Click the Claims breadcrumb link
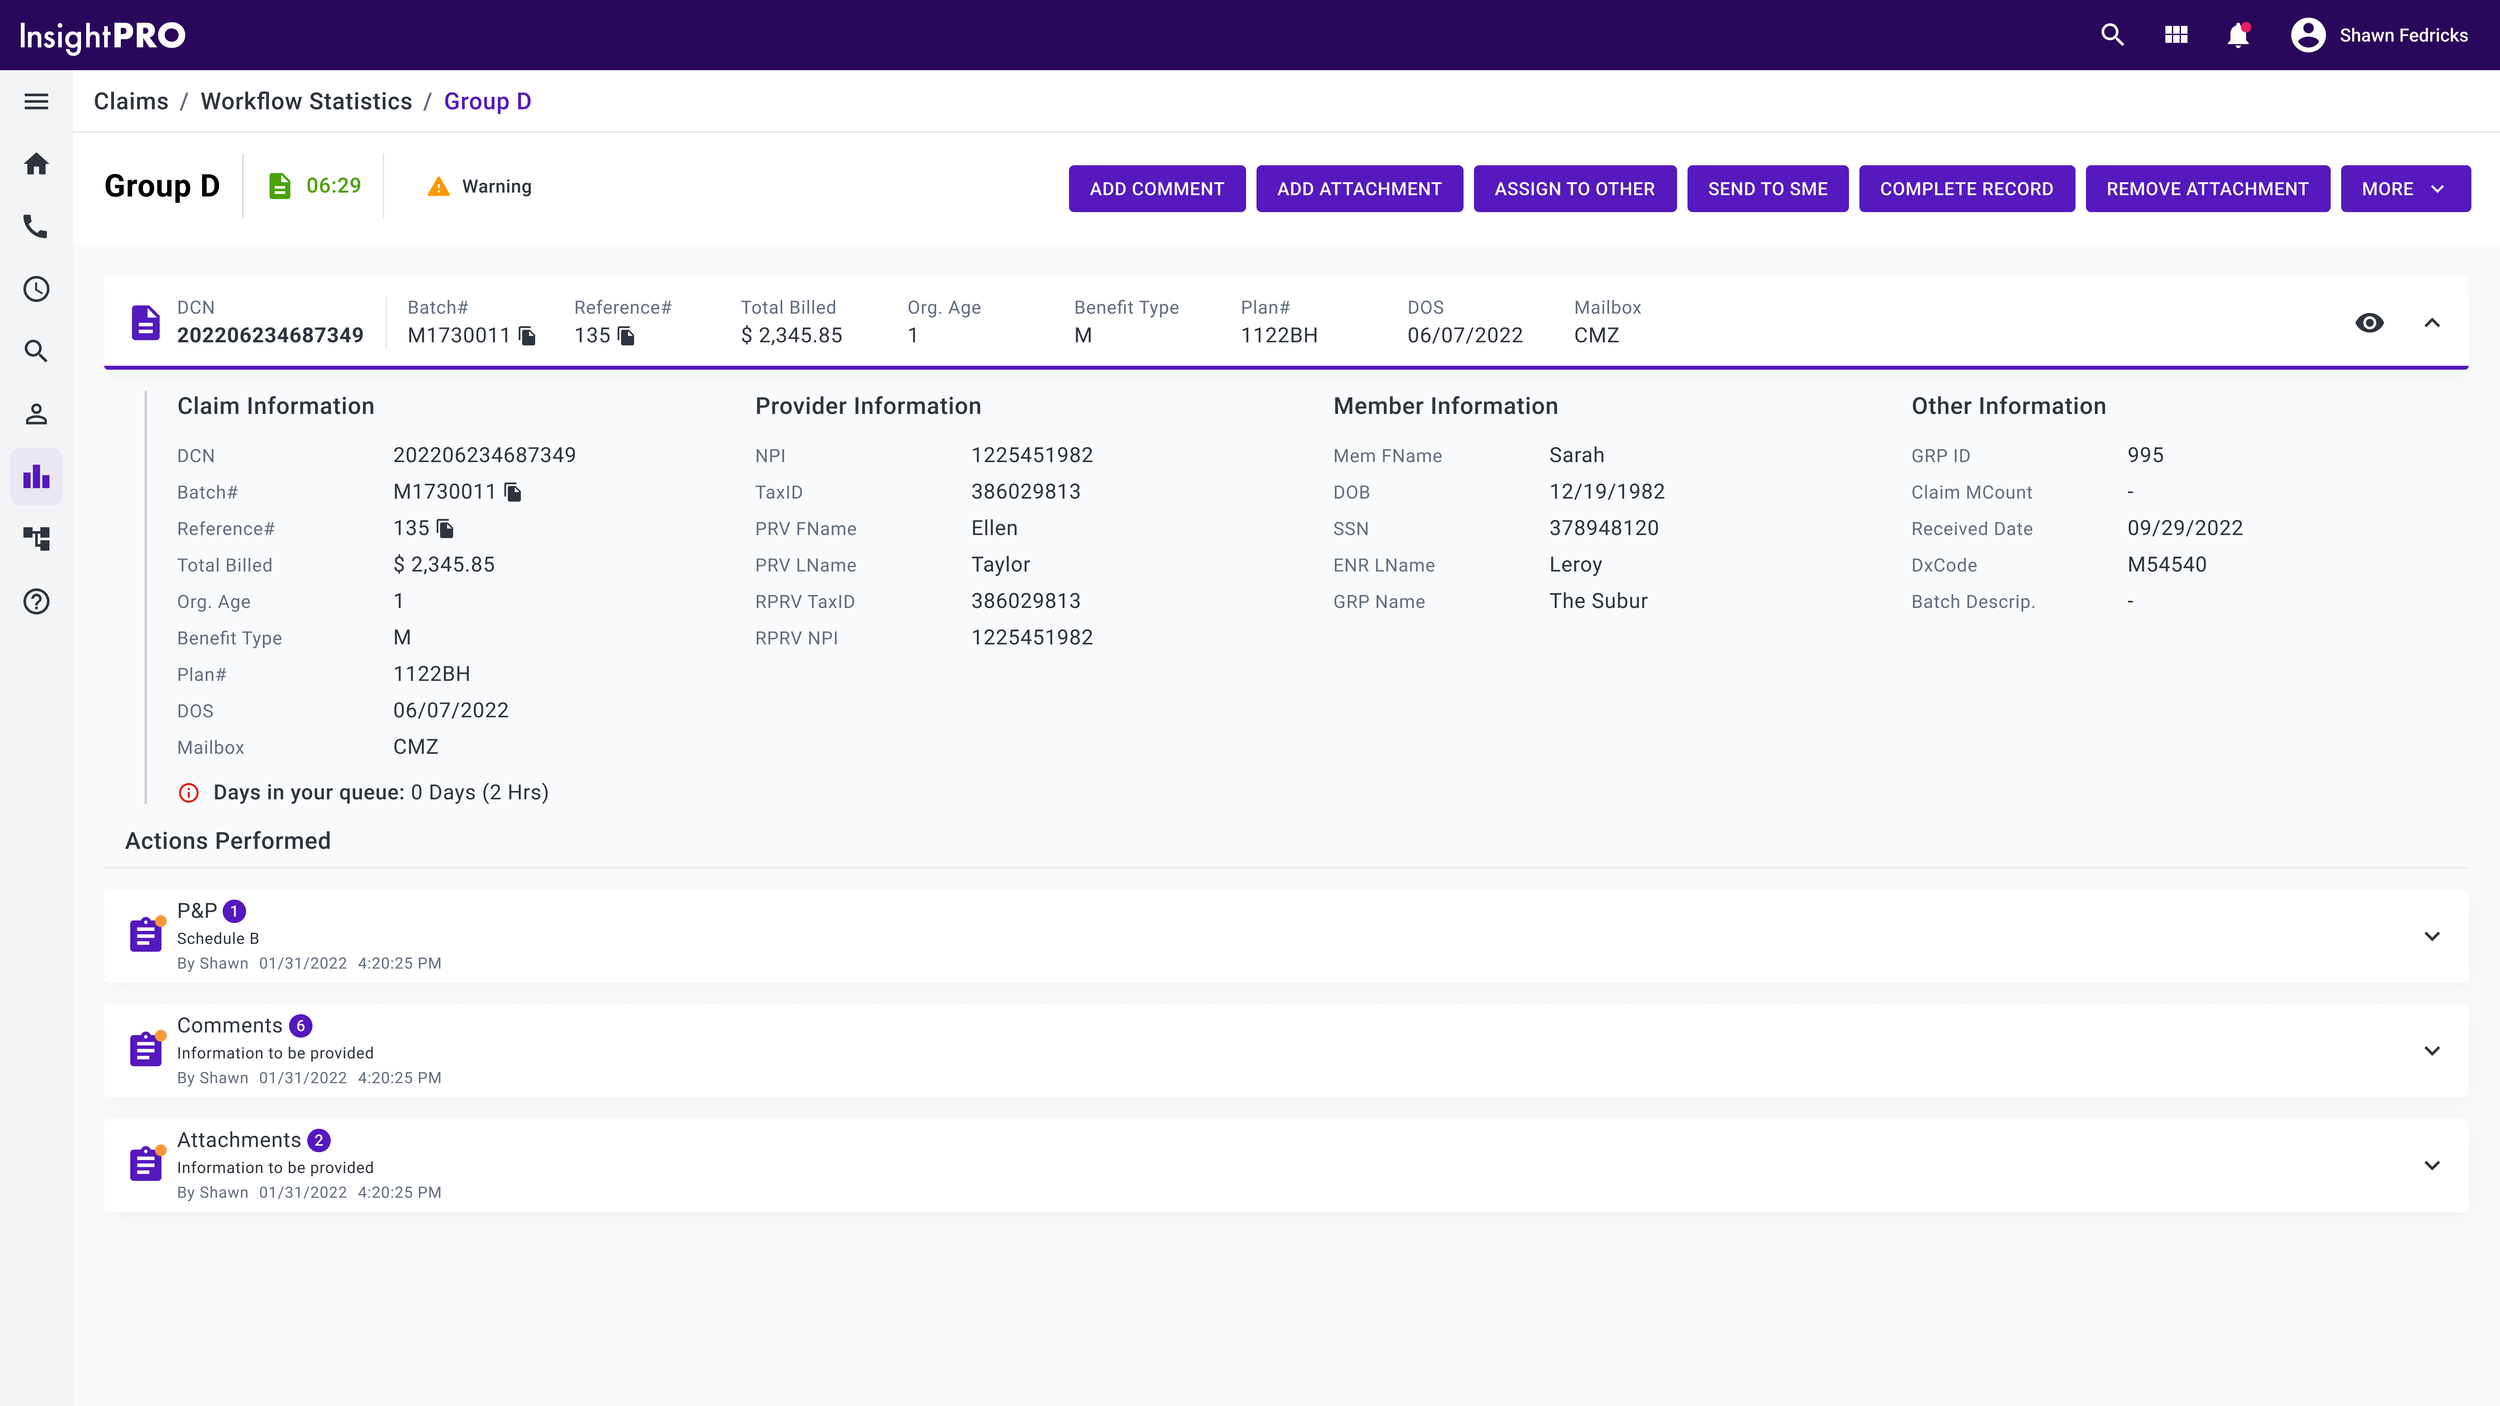2500x1406 pixels. (131, 101)
